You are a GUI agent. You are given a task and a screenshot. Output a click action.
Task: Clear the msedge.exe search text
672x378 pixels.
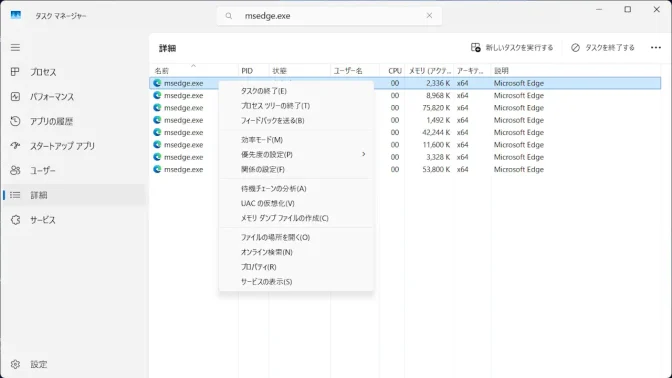(429, 15)
